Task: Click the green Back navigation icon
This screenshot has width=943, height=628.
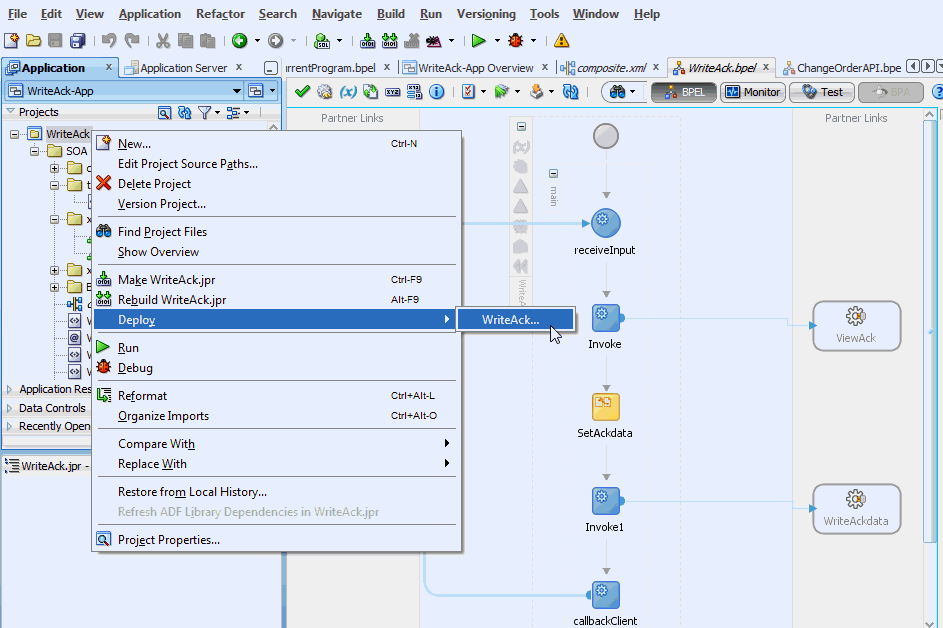Action: (x=239, y=40)
